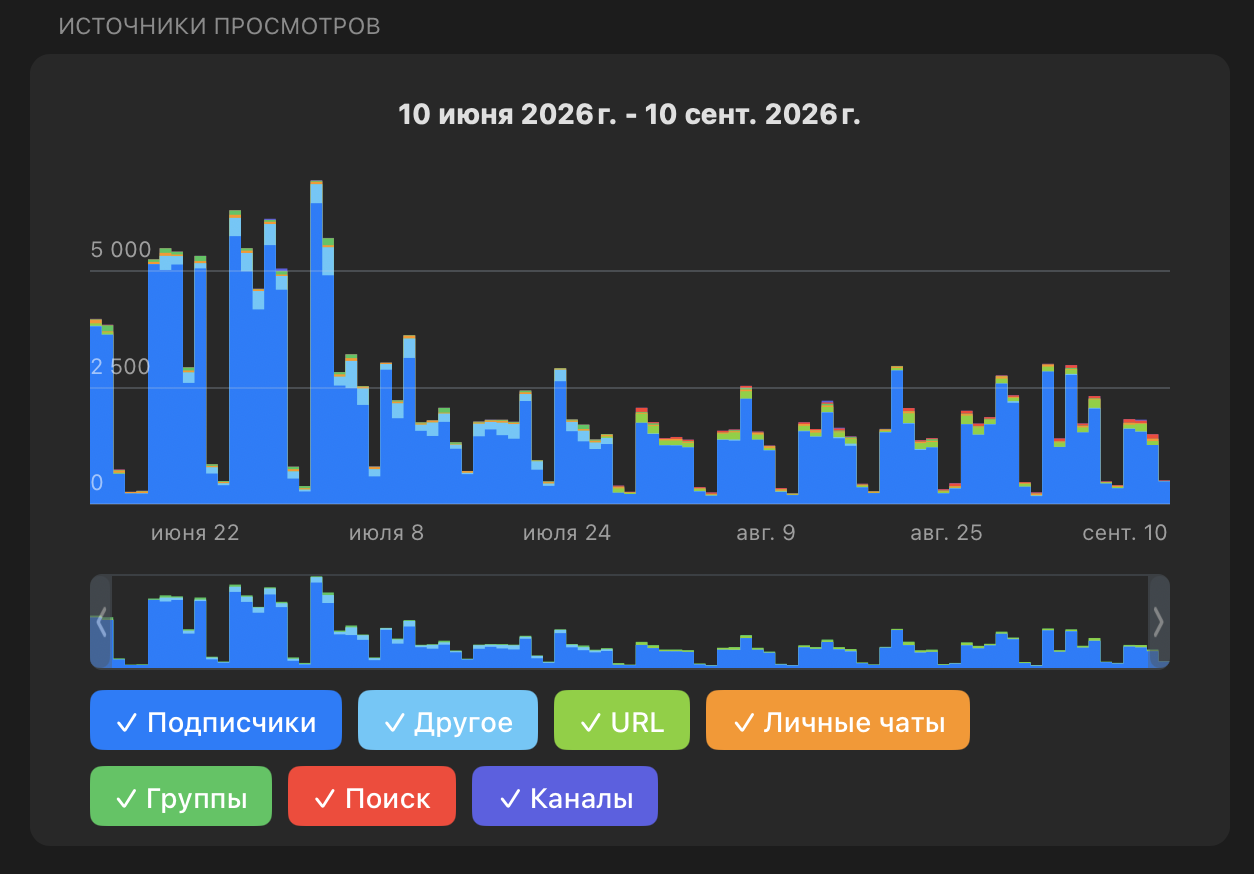Toggle the Подписчики series filter

tap(216, 720)
